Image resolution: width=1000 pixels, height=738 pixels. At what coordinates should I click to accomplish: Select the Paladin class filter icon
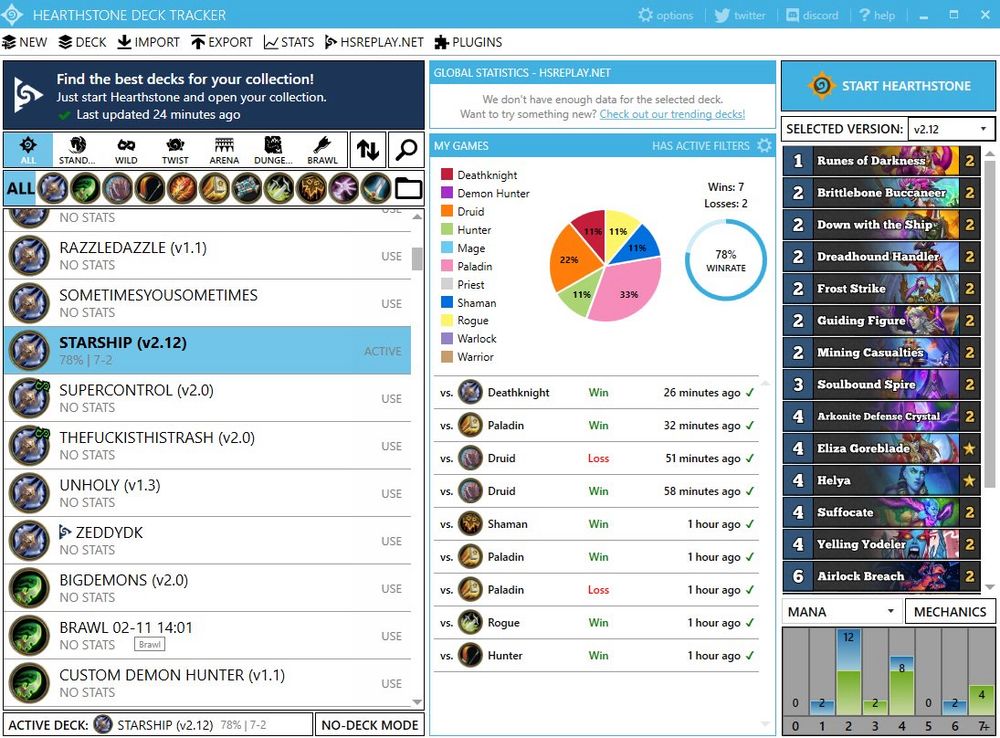tap(214, 188)
